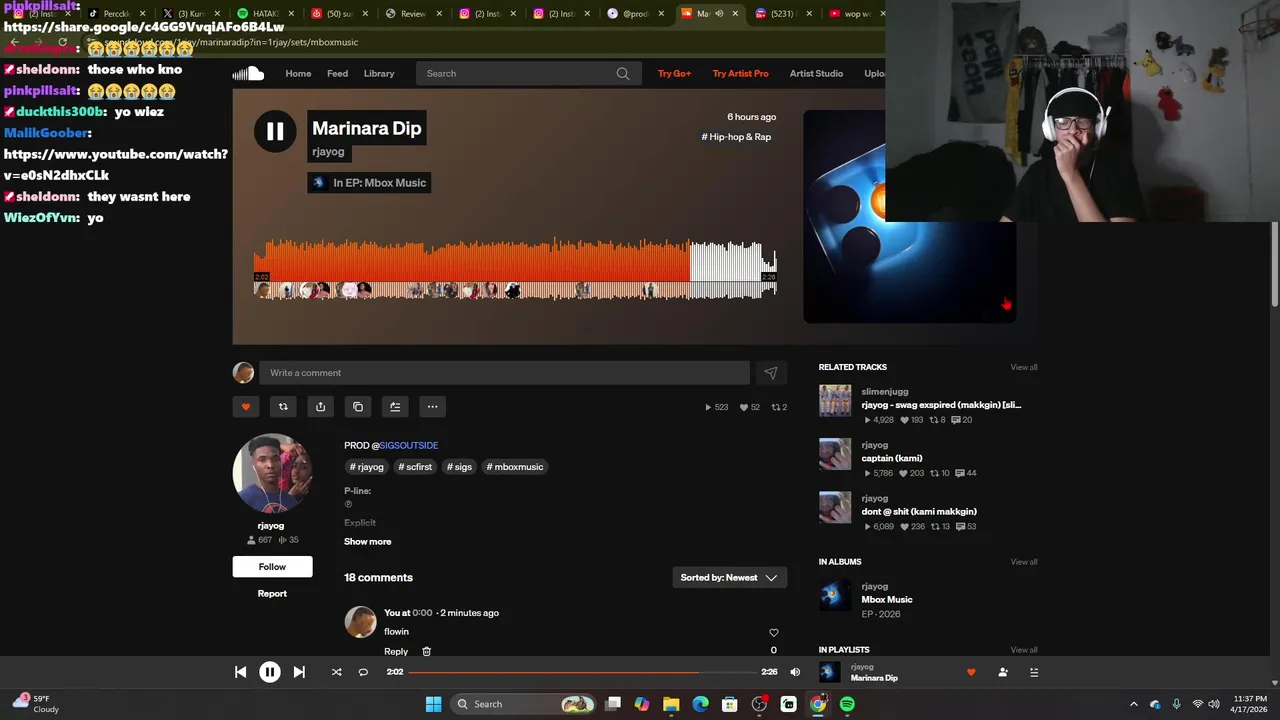The width and height of the screenshot is (1280, 720).
Task: Open Spotify from the taskbar
Action: (847, 704)
